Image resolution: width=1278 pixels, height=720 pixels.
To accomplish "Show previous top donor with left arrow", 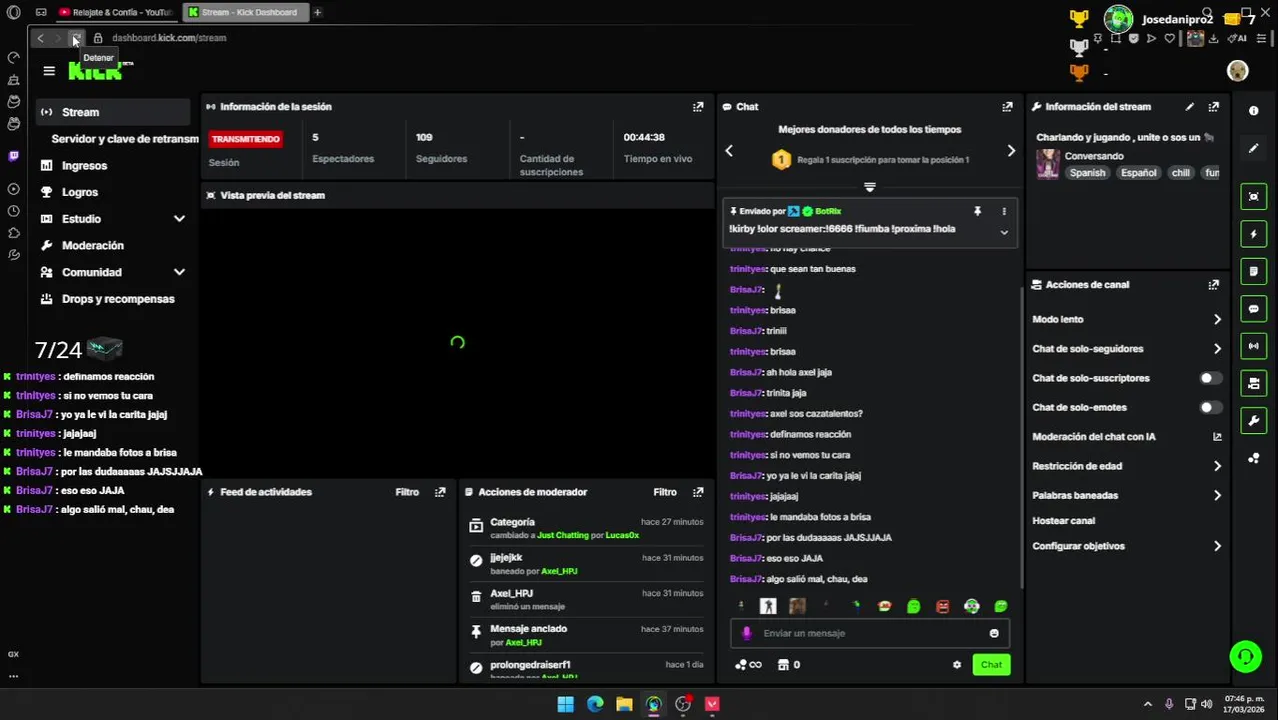I will click(x=729, y=151).
